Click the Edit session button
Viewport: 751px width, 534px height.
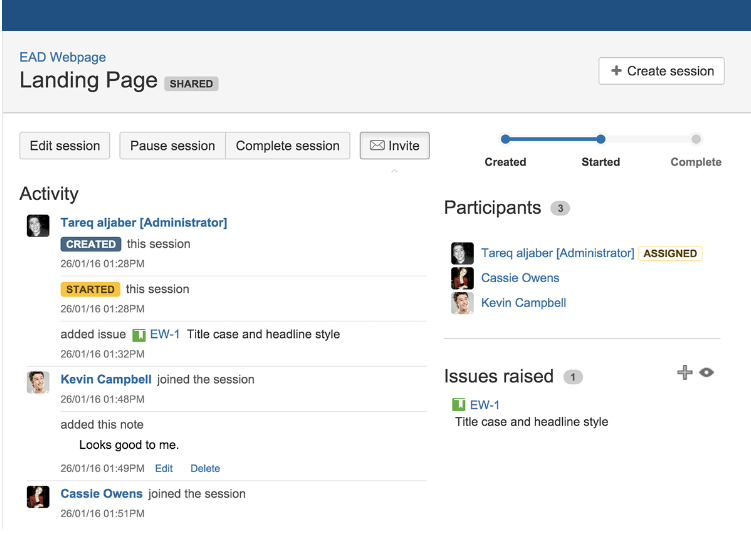pos(65,146)
